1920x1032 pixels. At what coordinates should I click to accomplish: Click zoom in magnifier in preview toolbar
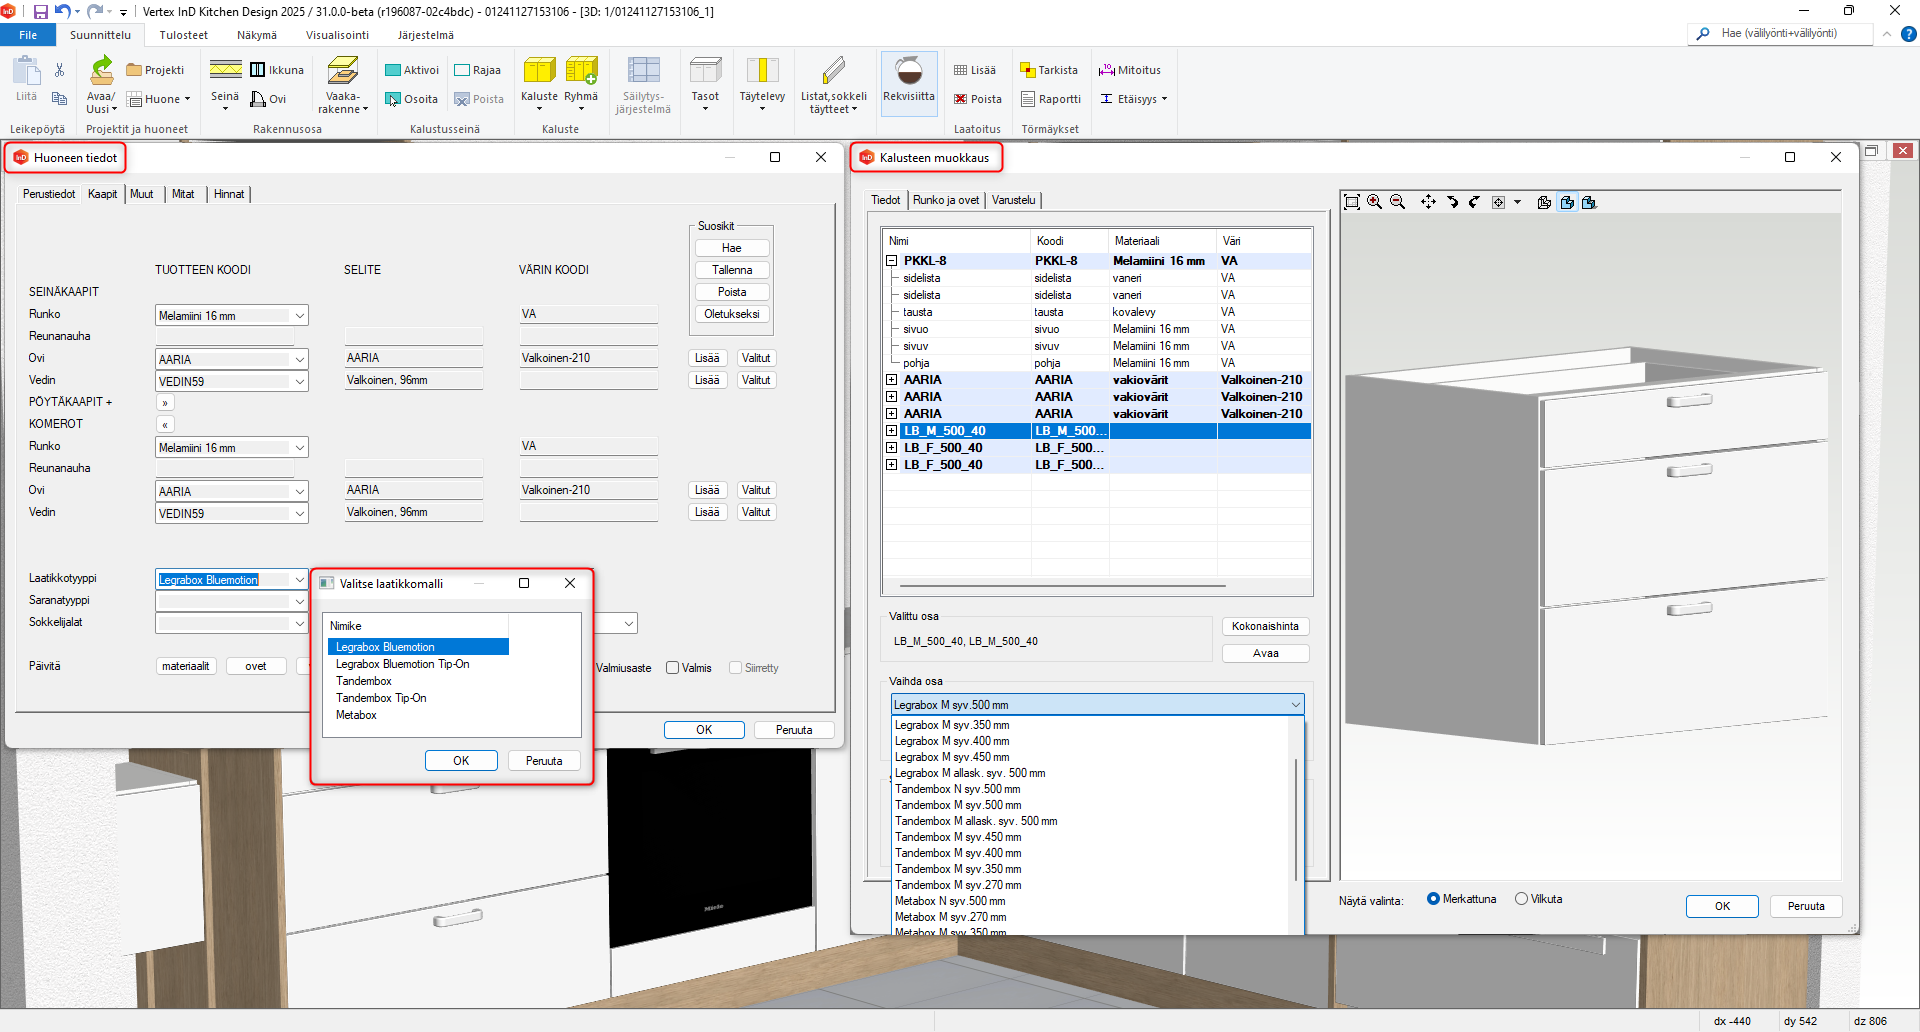[x=1375, y=202]
